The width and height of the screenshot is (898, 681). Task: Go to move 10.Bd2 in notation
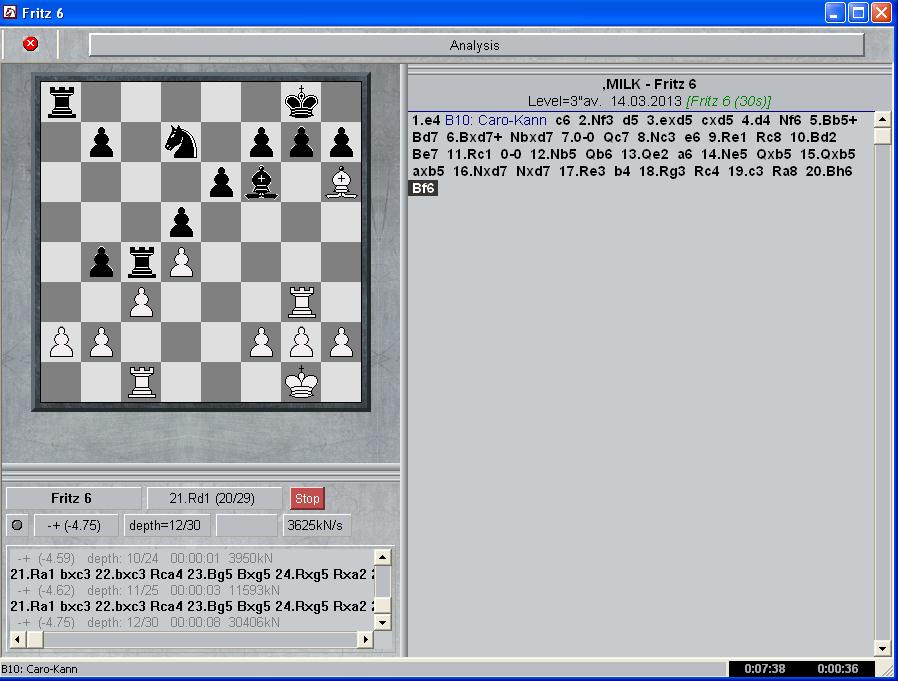813,137
